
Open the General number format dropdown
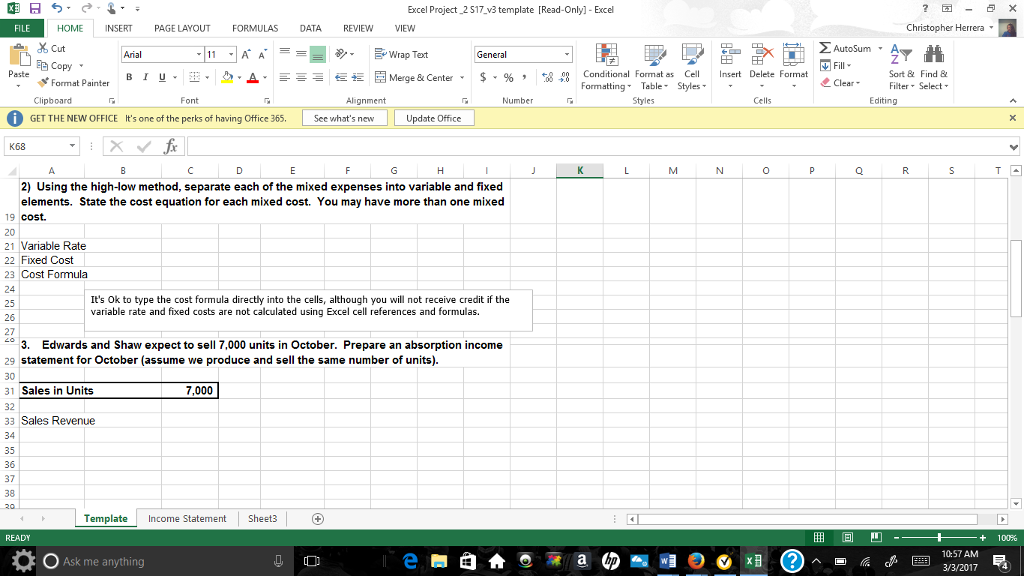point(564,52)
